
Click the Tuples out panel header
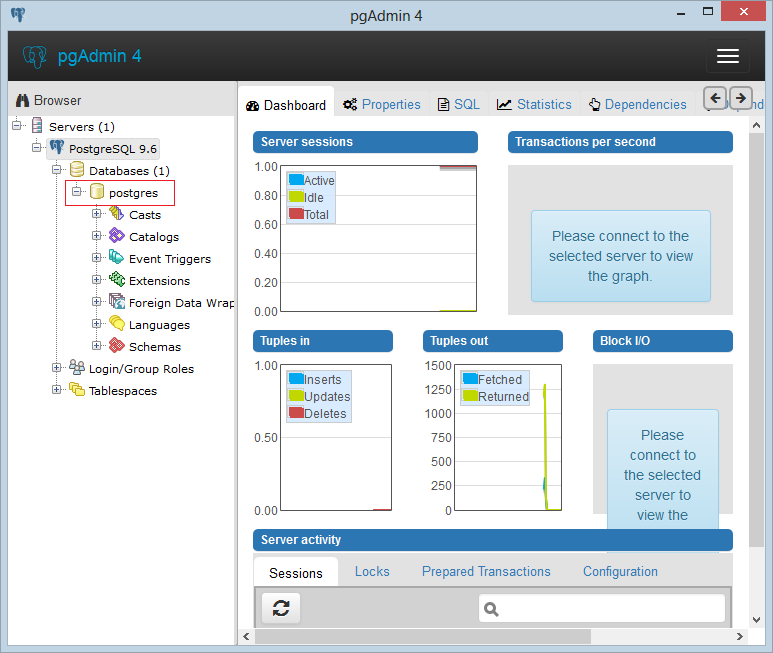[492, 341]
